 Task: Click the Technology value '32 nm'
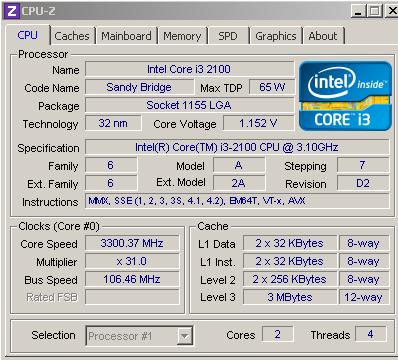point(113,123)
